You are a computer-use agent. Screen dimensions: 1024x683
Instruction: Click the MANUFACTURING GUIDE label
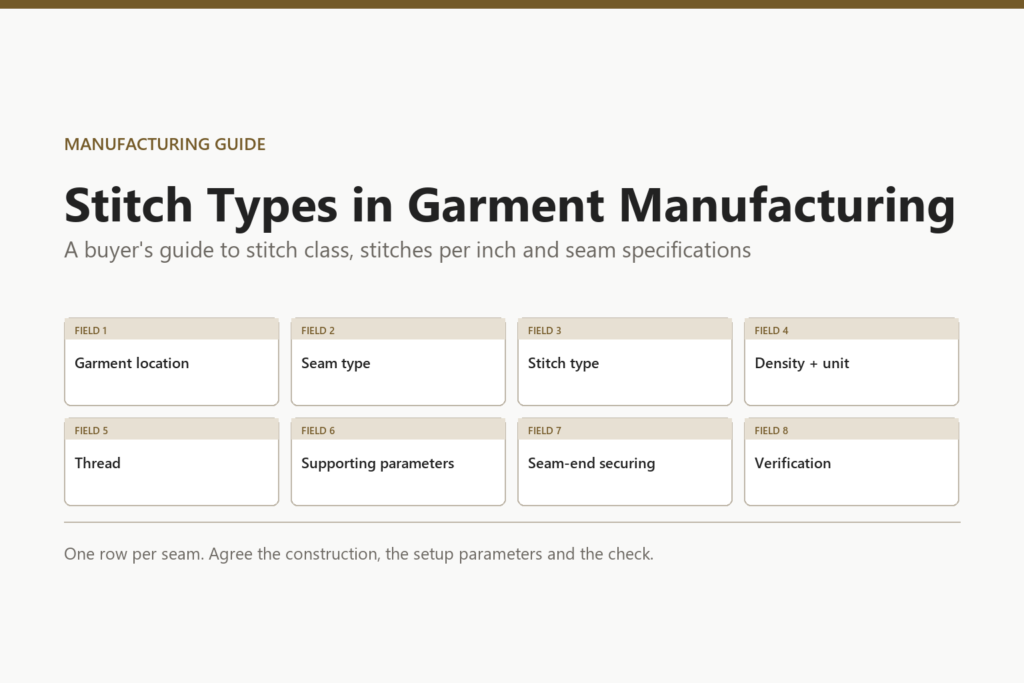[165, 144]
